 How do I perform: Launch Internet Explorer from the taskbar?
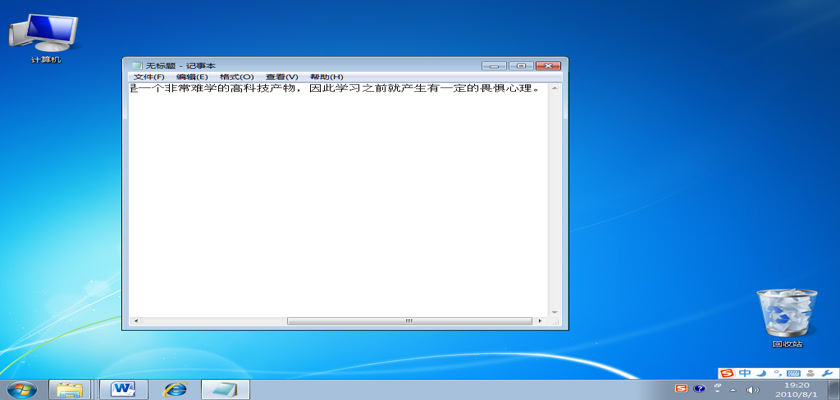[175, 388]
